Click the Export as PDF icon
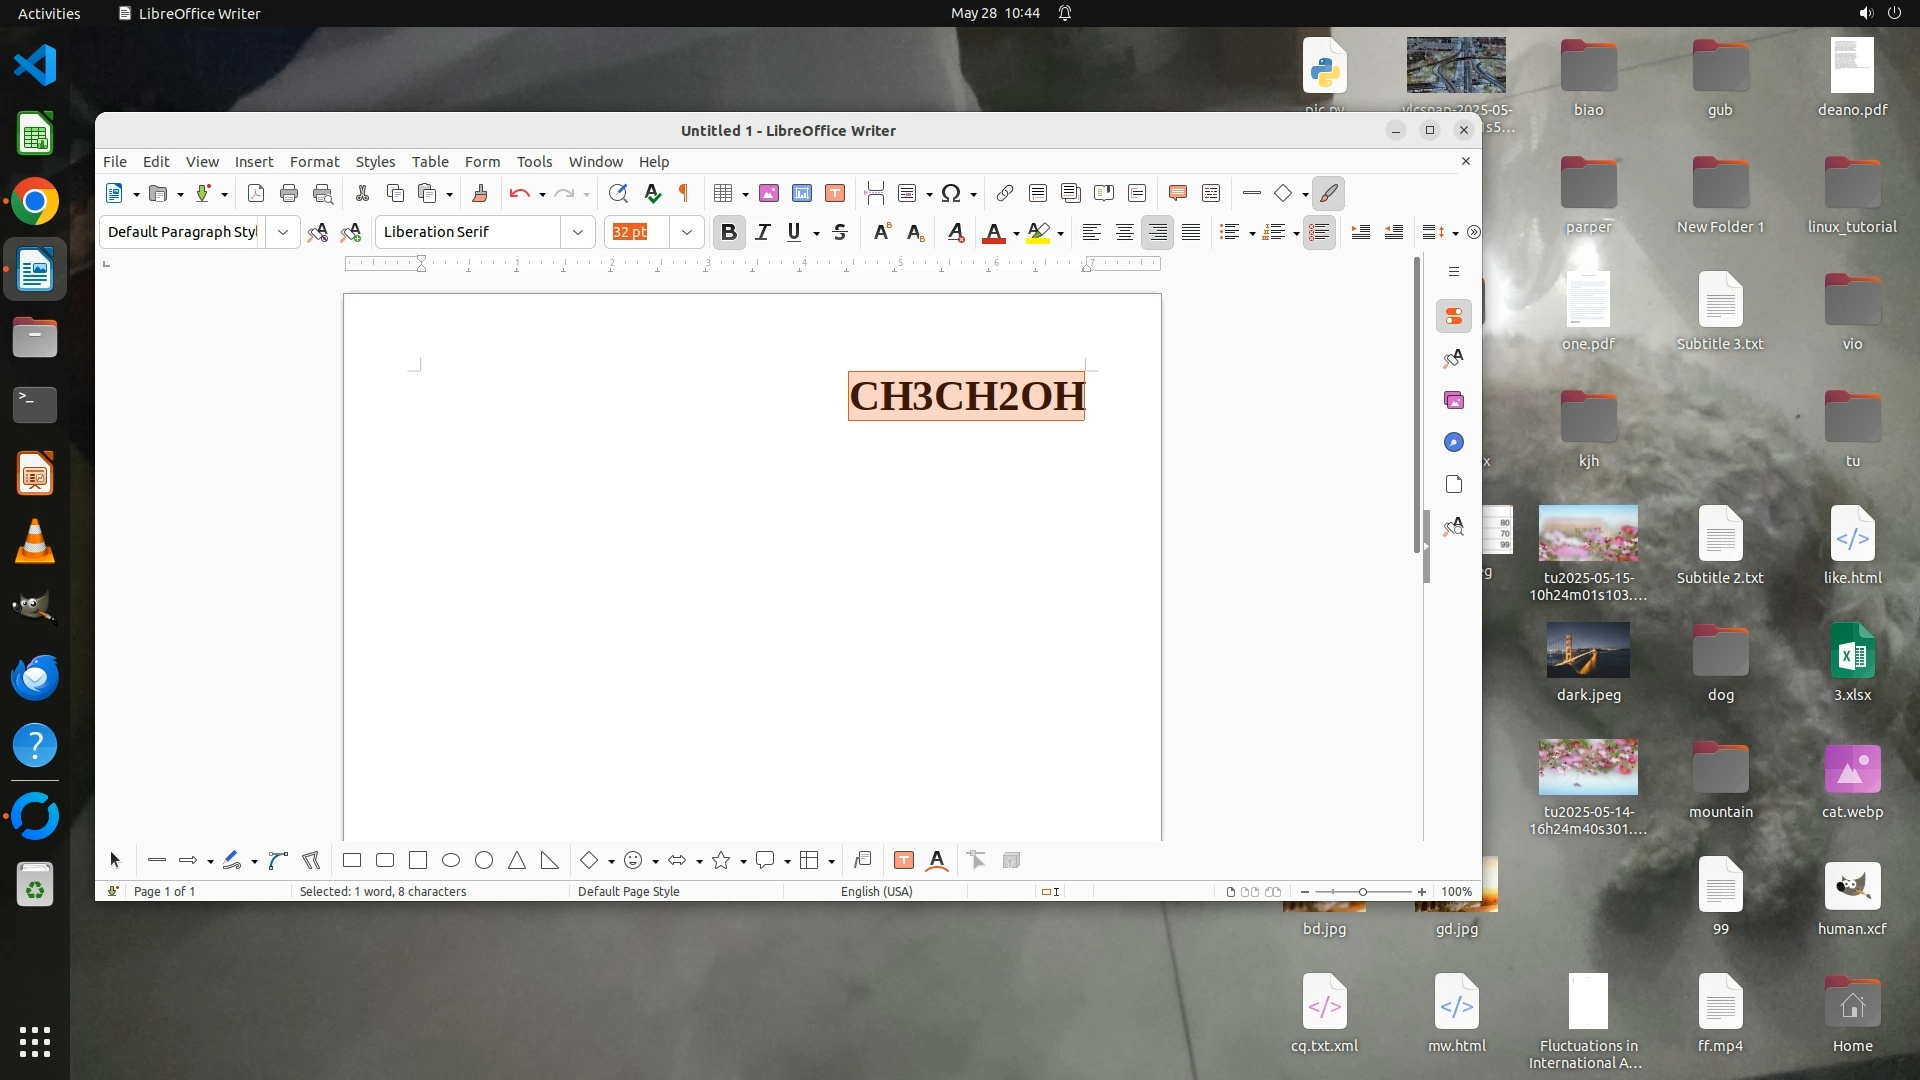The height and width of the screenshot is (1080, 1920). click(x=256, y=194)
